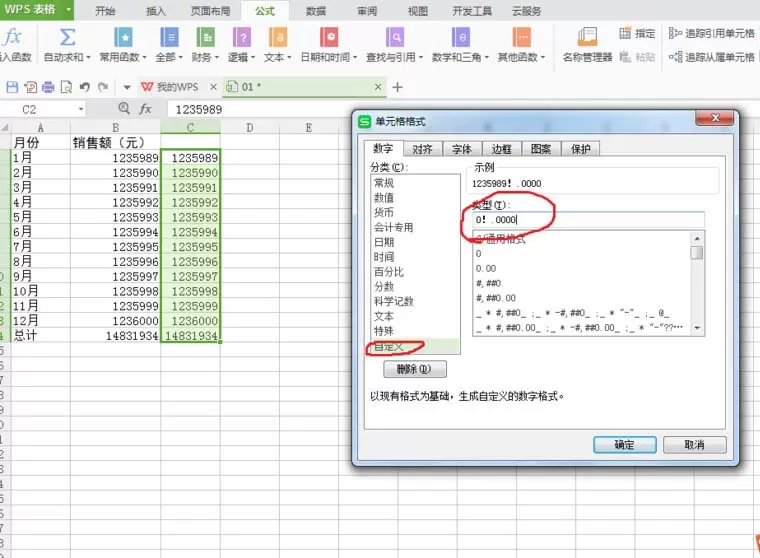Screen dimensions: 760x558
Task: Open the 云服务 ribbon tab
Action: tap(526, 11)
